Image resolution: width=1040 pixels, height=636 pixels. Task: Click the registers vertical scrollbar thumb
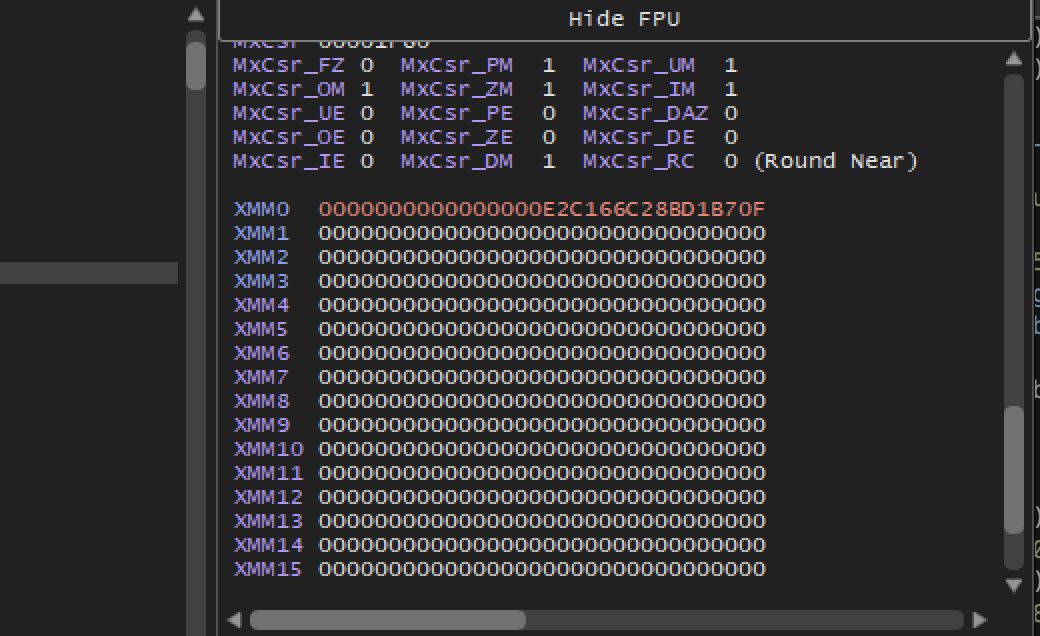[x=1013, y=470]
